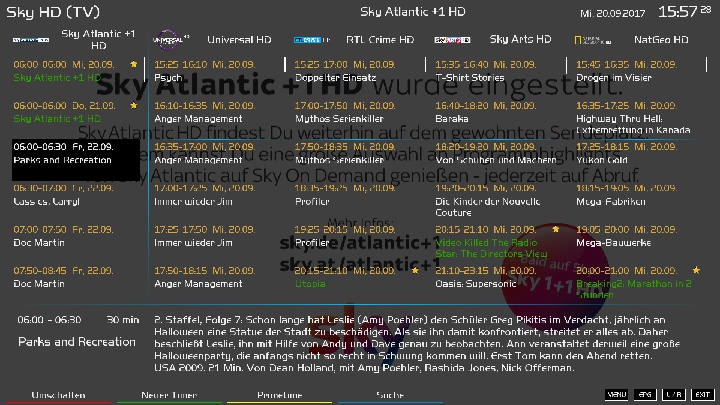The width and height of the screenshot is (720, 405).
Task: Select Die Kinder der Nouvelle Couture entry
Action: (x=498, y=200)
